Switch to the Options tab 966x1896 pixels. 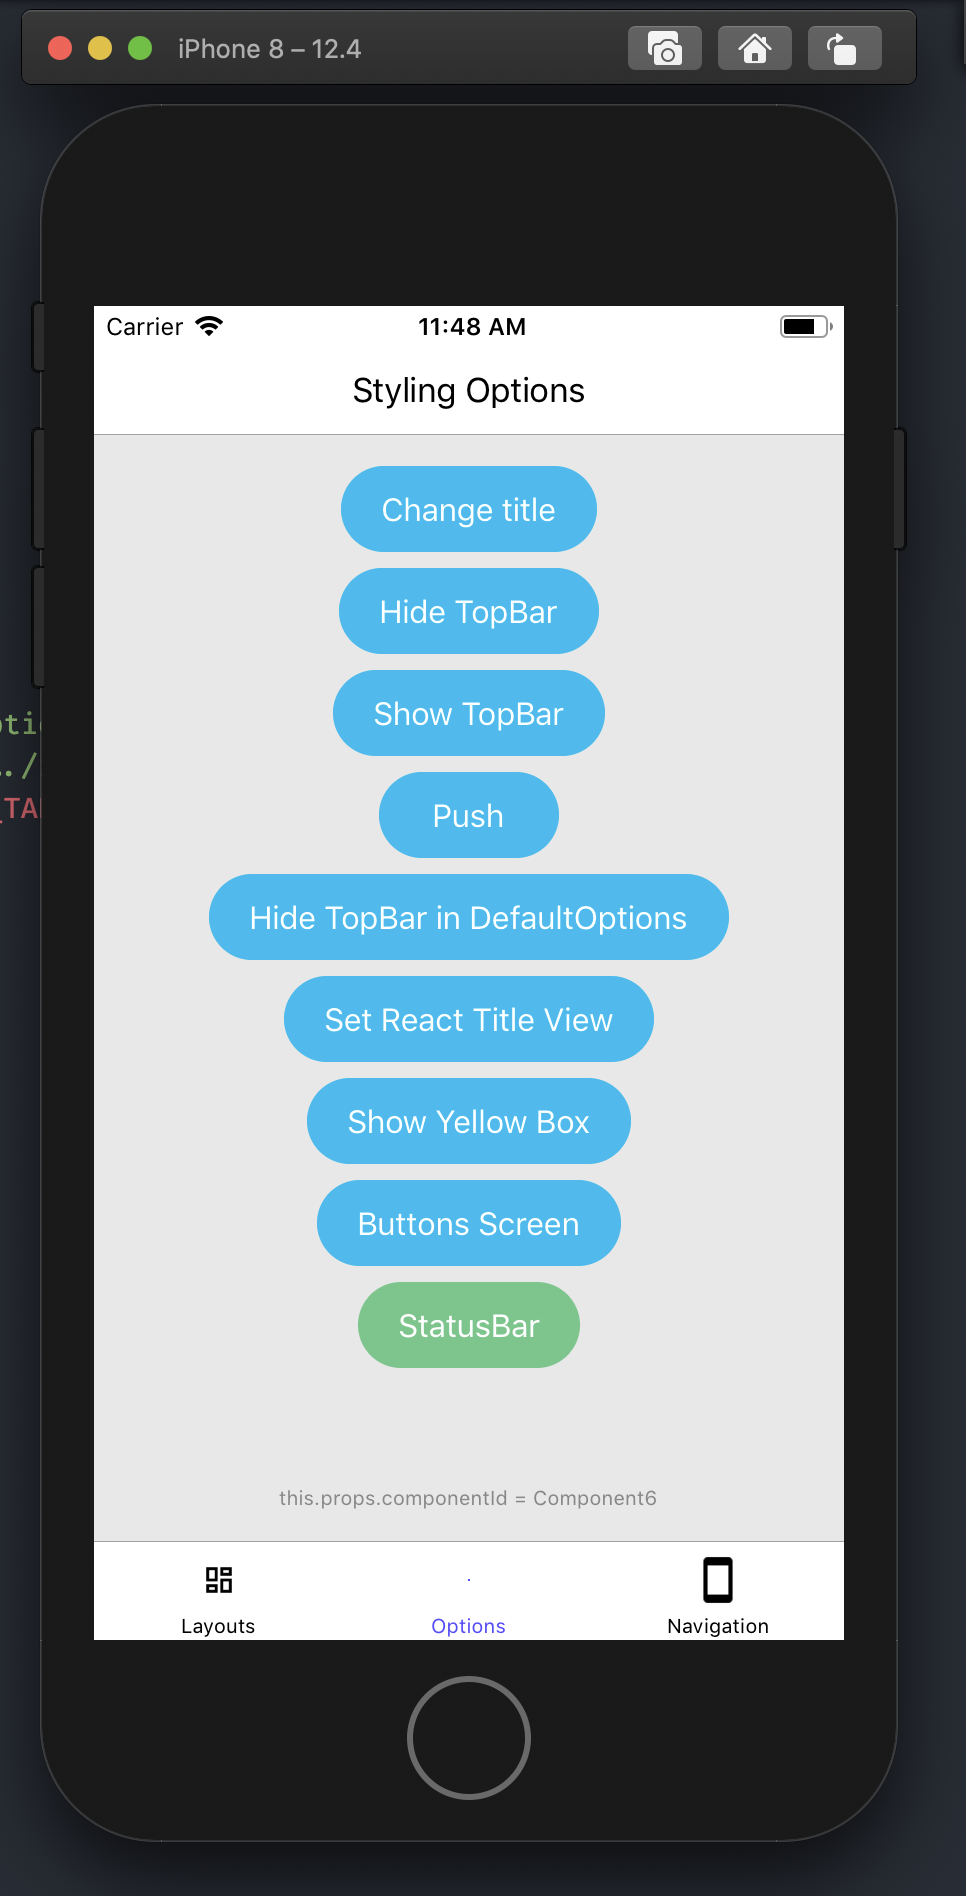click(468, 1625)
